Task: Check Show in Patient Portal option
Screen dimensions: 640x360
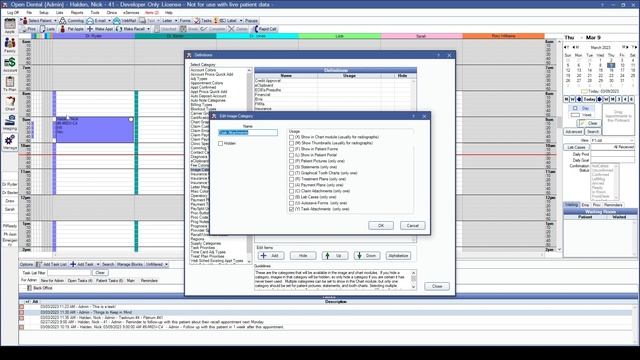Action: pos(291,155)
